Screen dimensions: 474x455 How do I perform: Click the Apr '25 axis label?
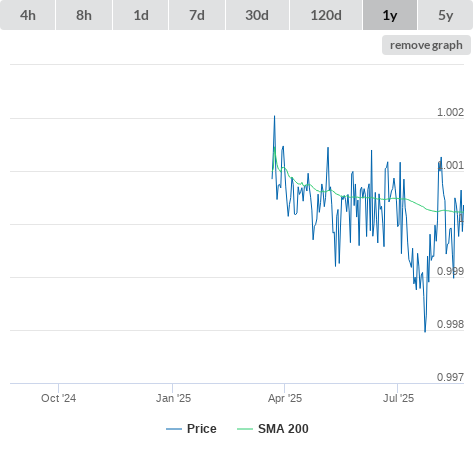[x=285, y=398]
